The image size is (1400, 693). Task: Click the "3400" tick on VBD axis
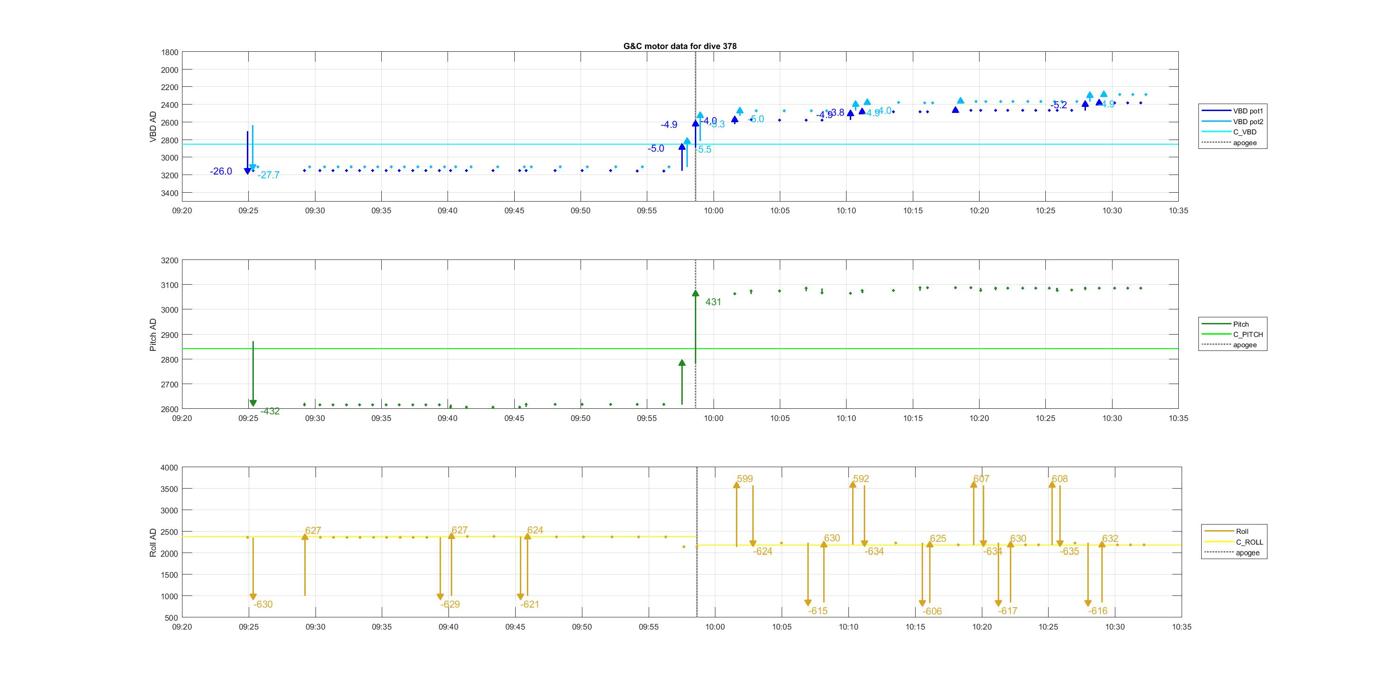pos(170,193)
